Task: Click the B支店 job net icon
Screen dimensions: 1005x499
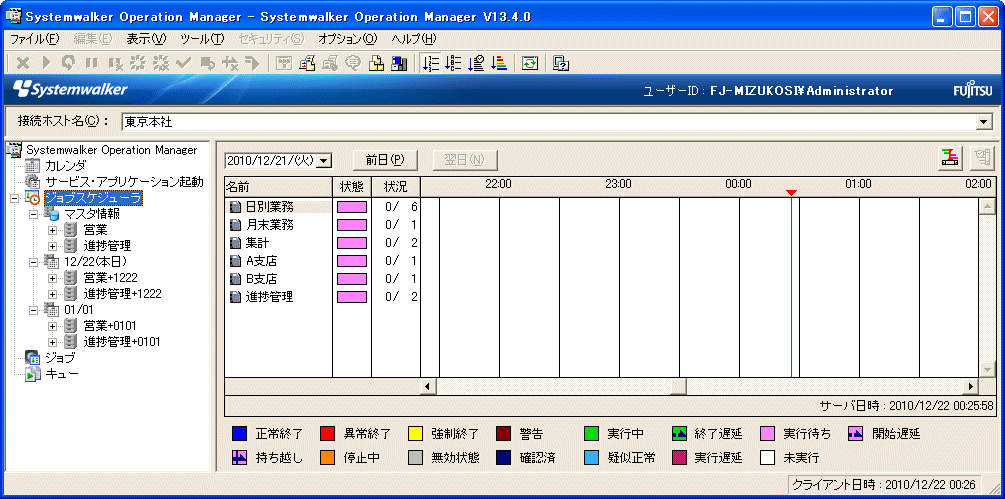Action: pos(235,279)
